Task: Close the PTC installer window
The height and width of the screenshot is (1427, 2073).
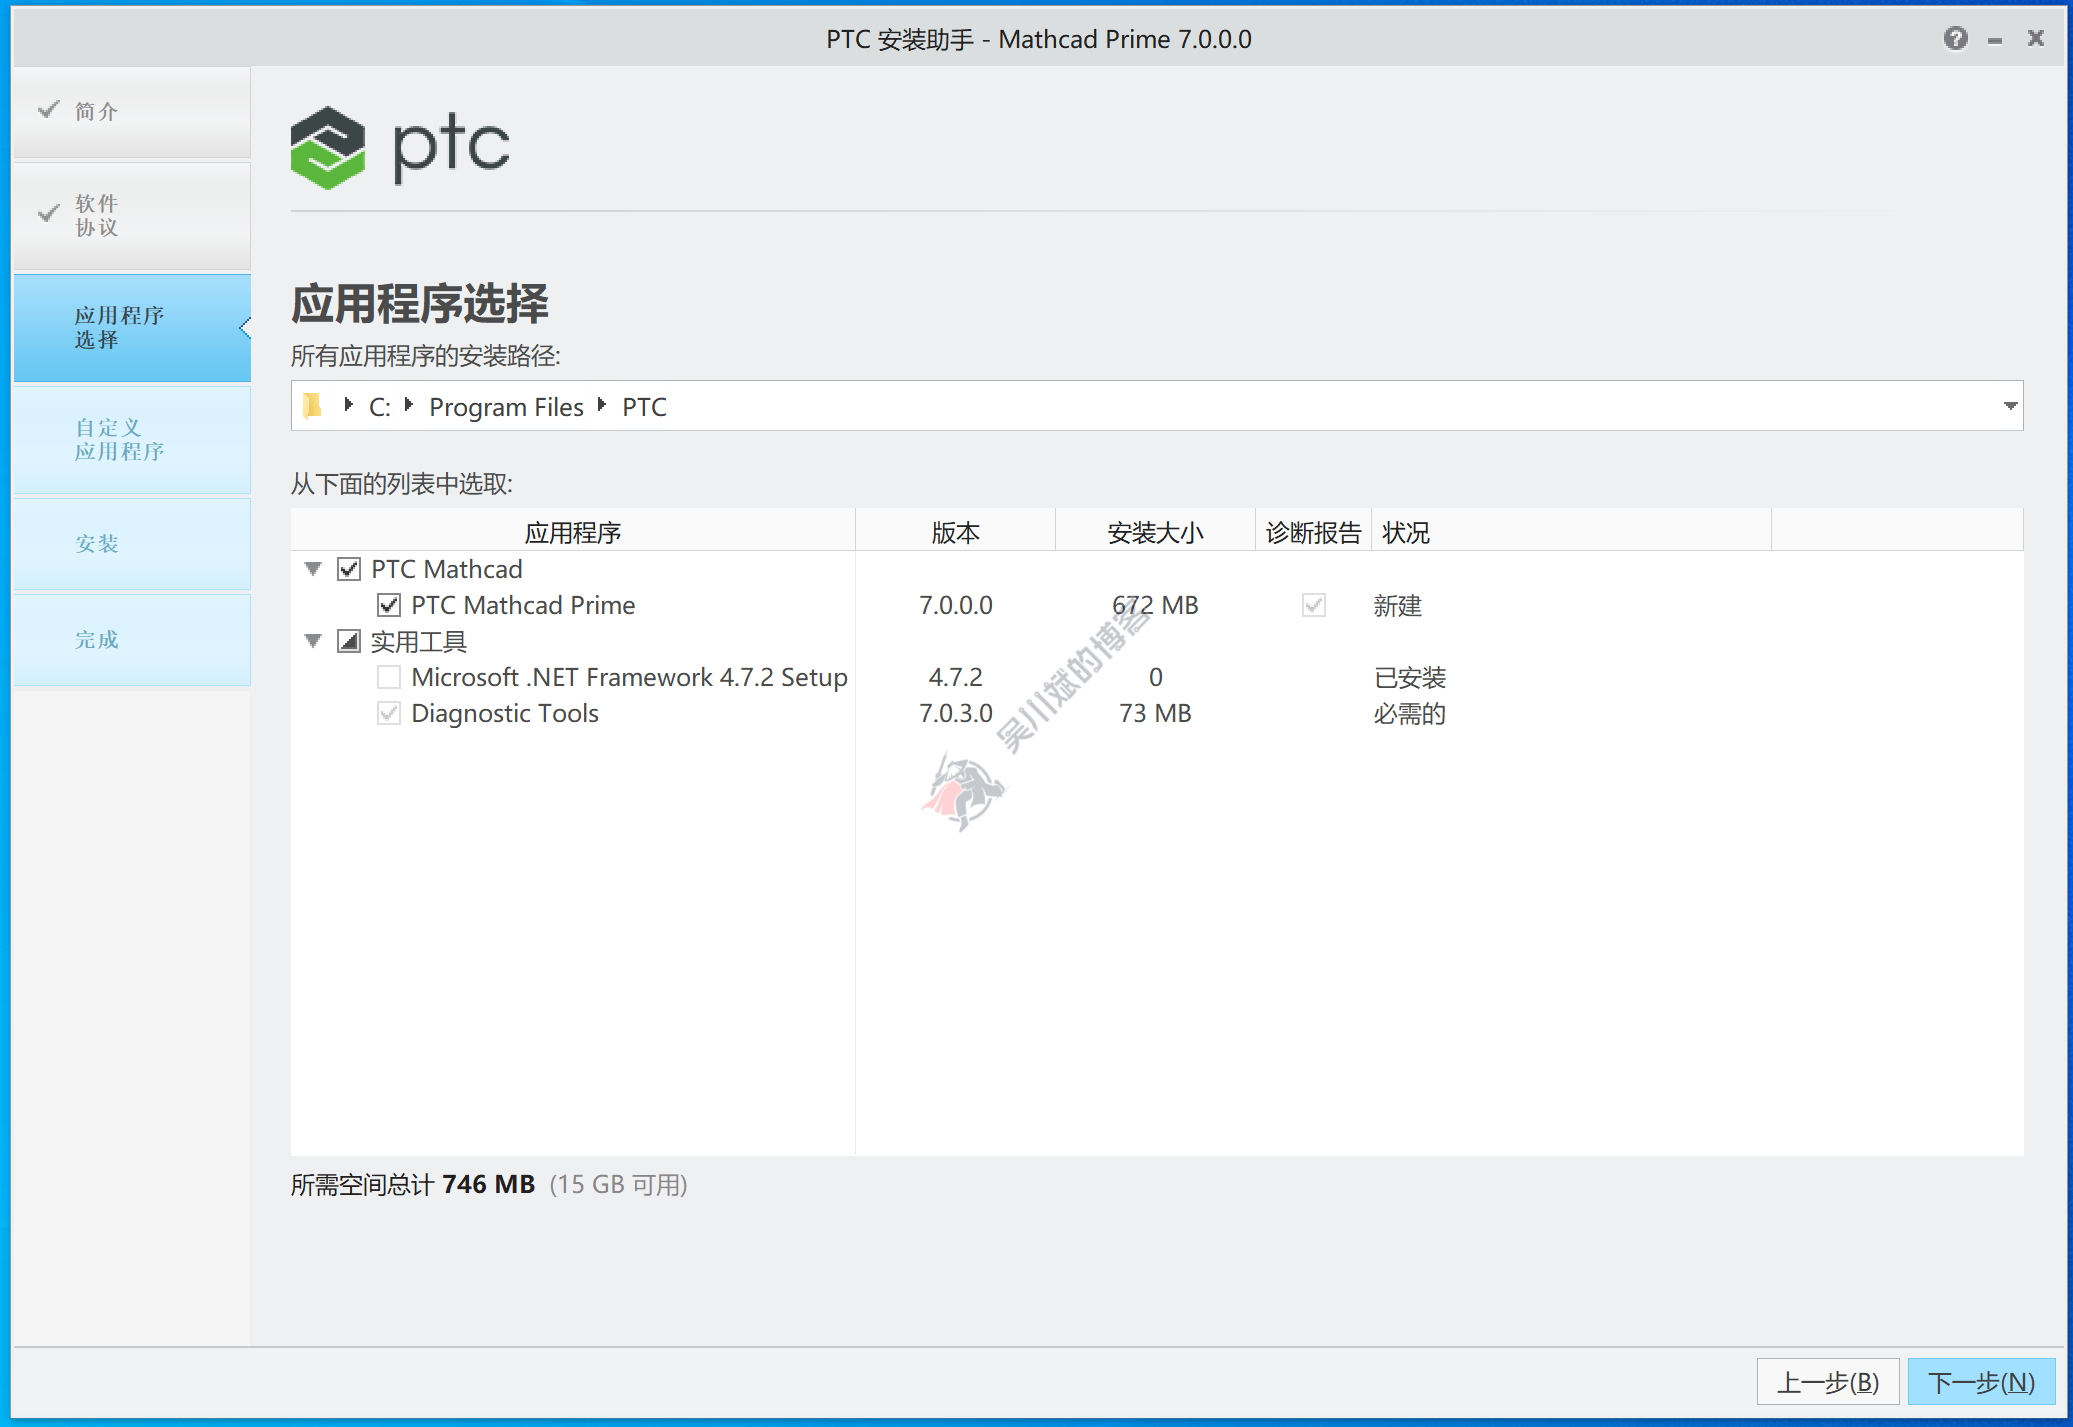Action: [2035, 38]
